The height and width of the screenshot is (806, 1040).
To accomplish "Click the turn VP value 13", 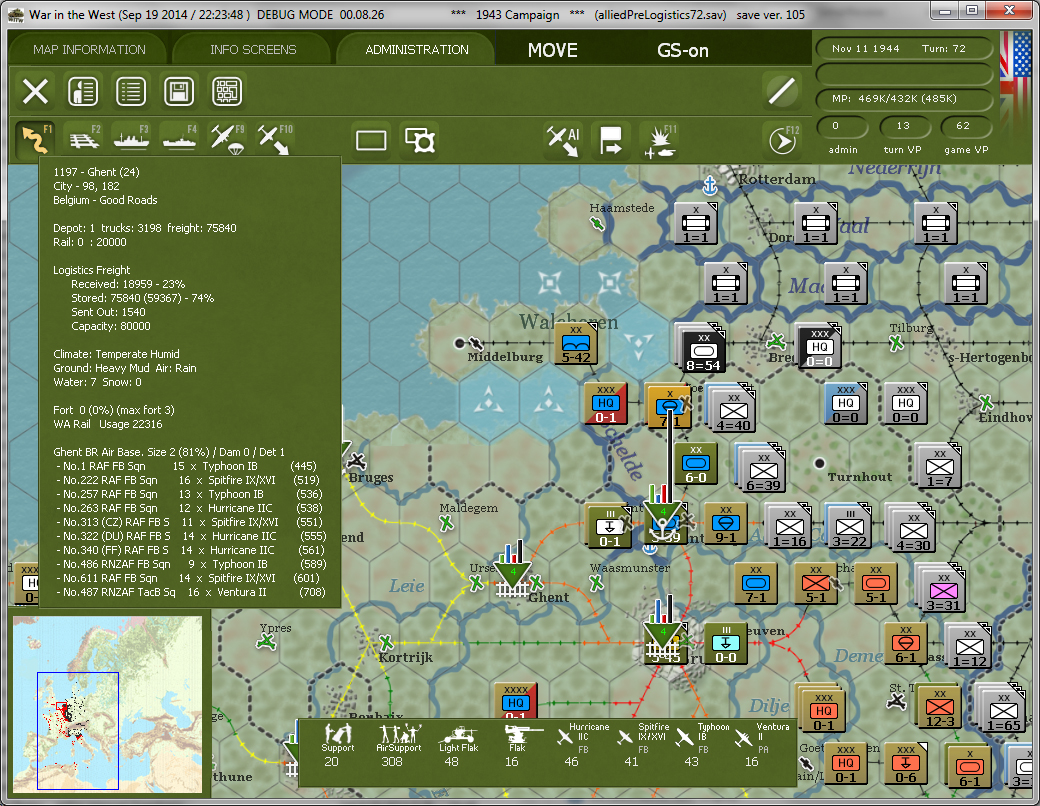I will pos(903,126).
